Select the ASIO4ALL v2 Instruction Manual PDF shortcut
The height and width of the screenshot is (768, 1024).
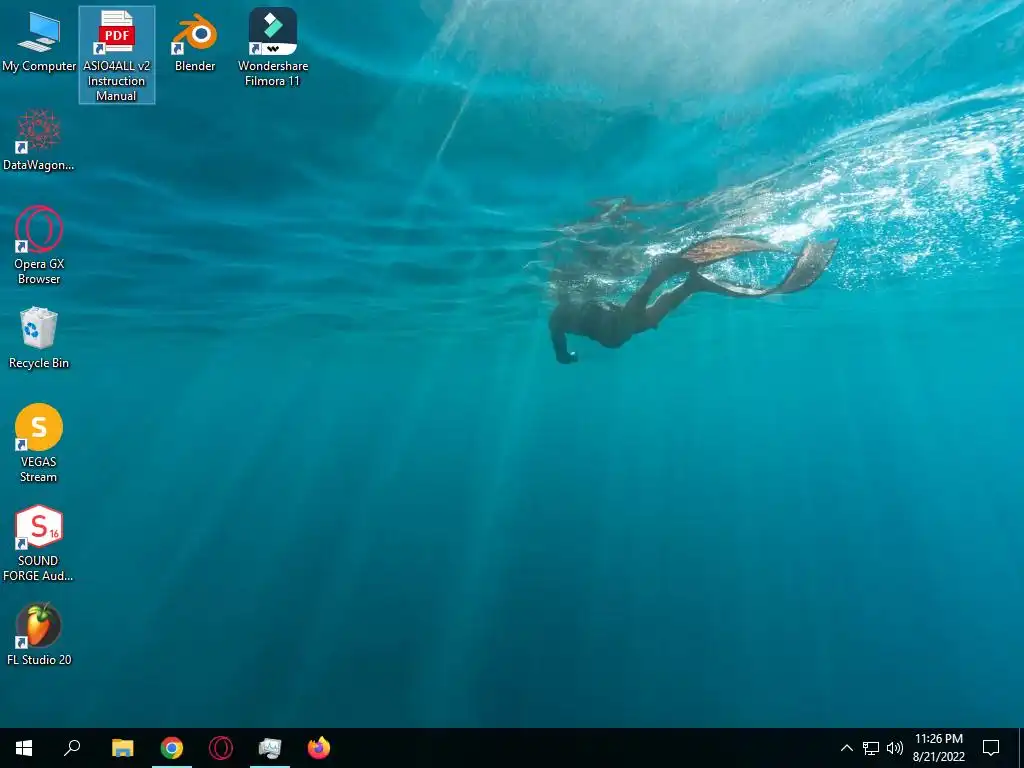117,55
